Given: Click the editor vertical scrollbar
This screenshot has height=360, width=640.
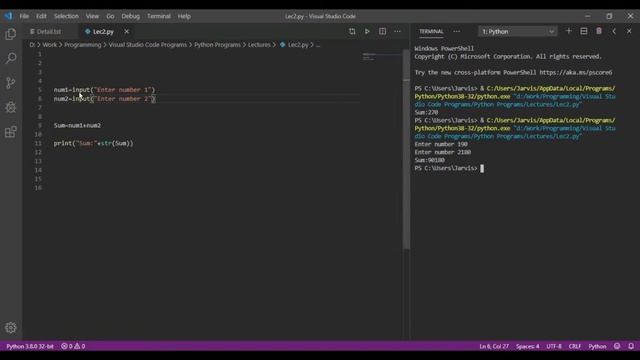Looking at the screenshot, I should pyautogui.click(x=406, y=149).
